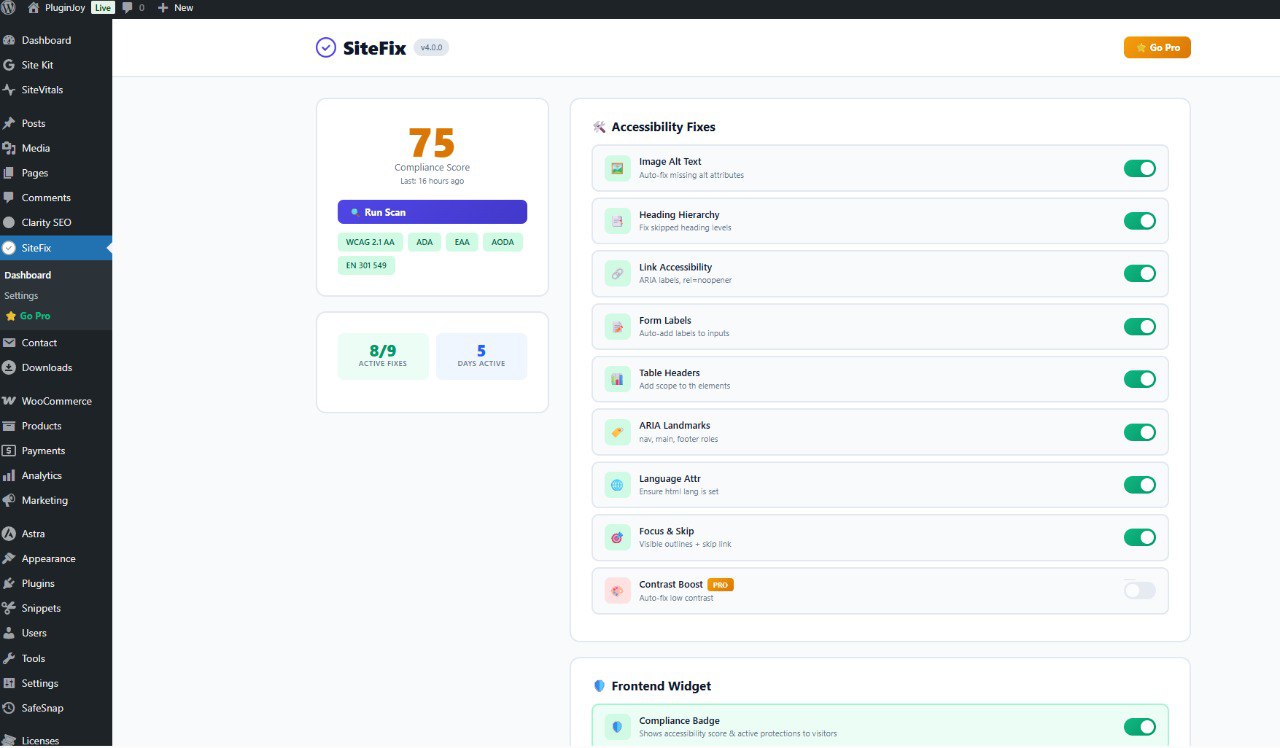Click the Analytics bar chart icon
This screenshot has width=1280, height=748.
coord(9,476)
